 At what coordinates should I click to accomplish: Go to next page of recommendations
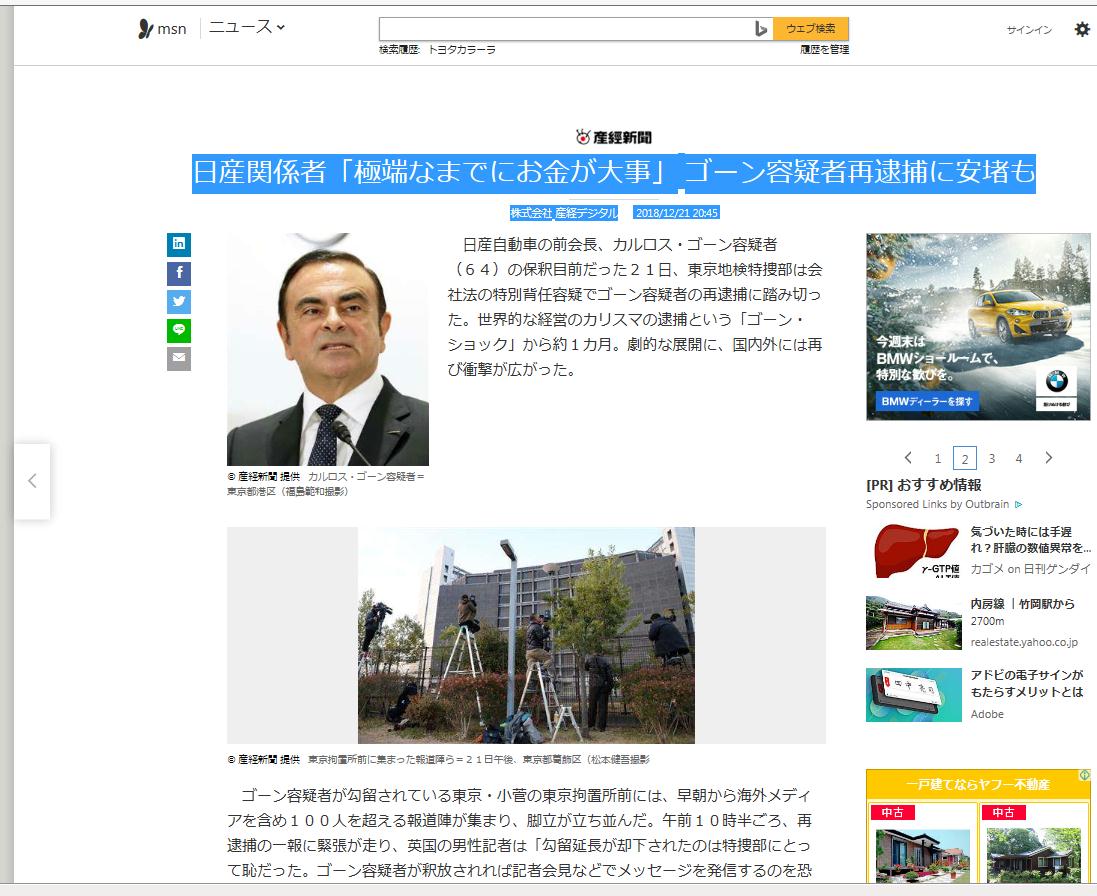click(1048, 458)
